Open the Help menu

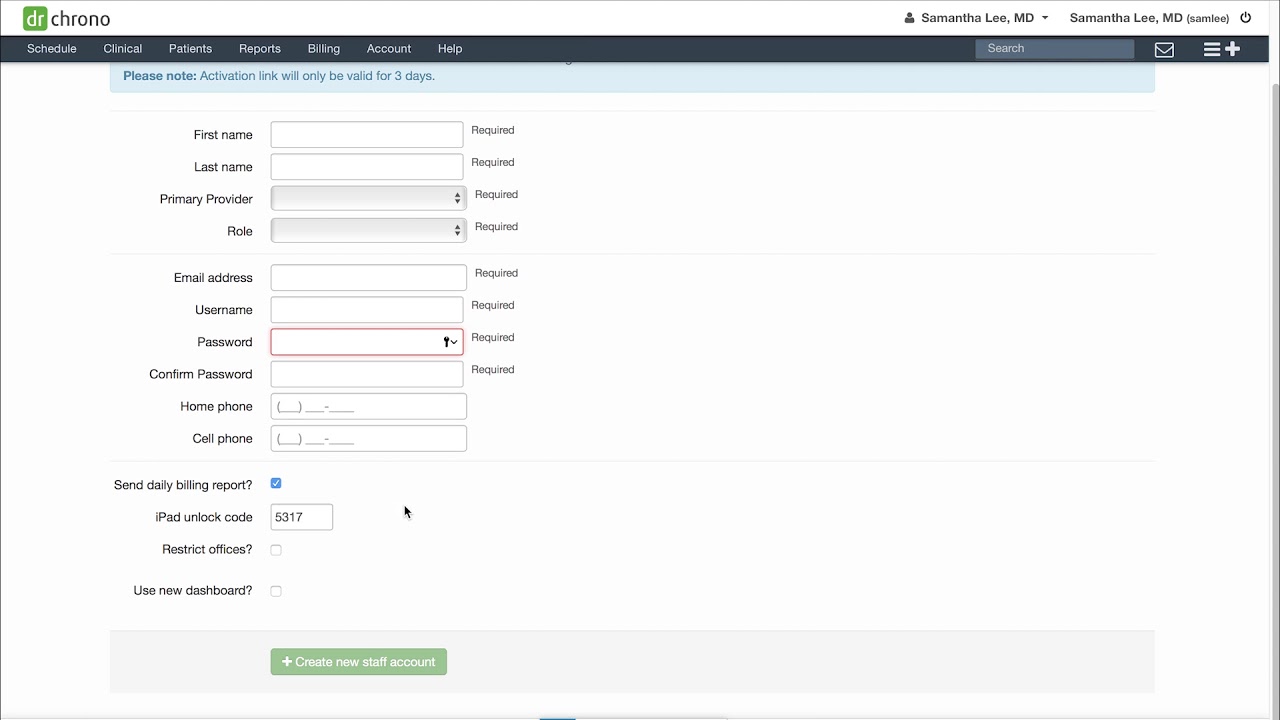[450, 49]
